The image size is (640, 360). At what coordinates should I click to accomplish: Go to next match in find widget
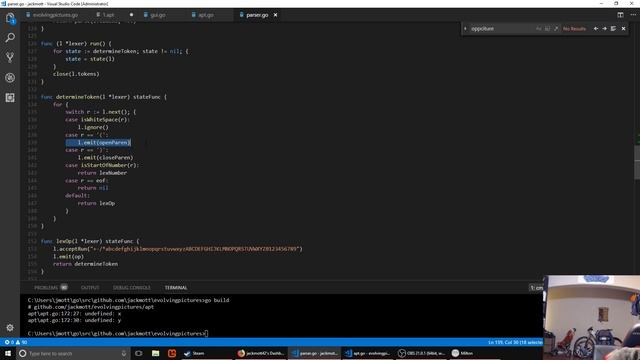pos(604,29)
